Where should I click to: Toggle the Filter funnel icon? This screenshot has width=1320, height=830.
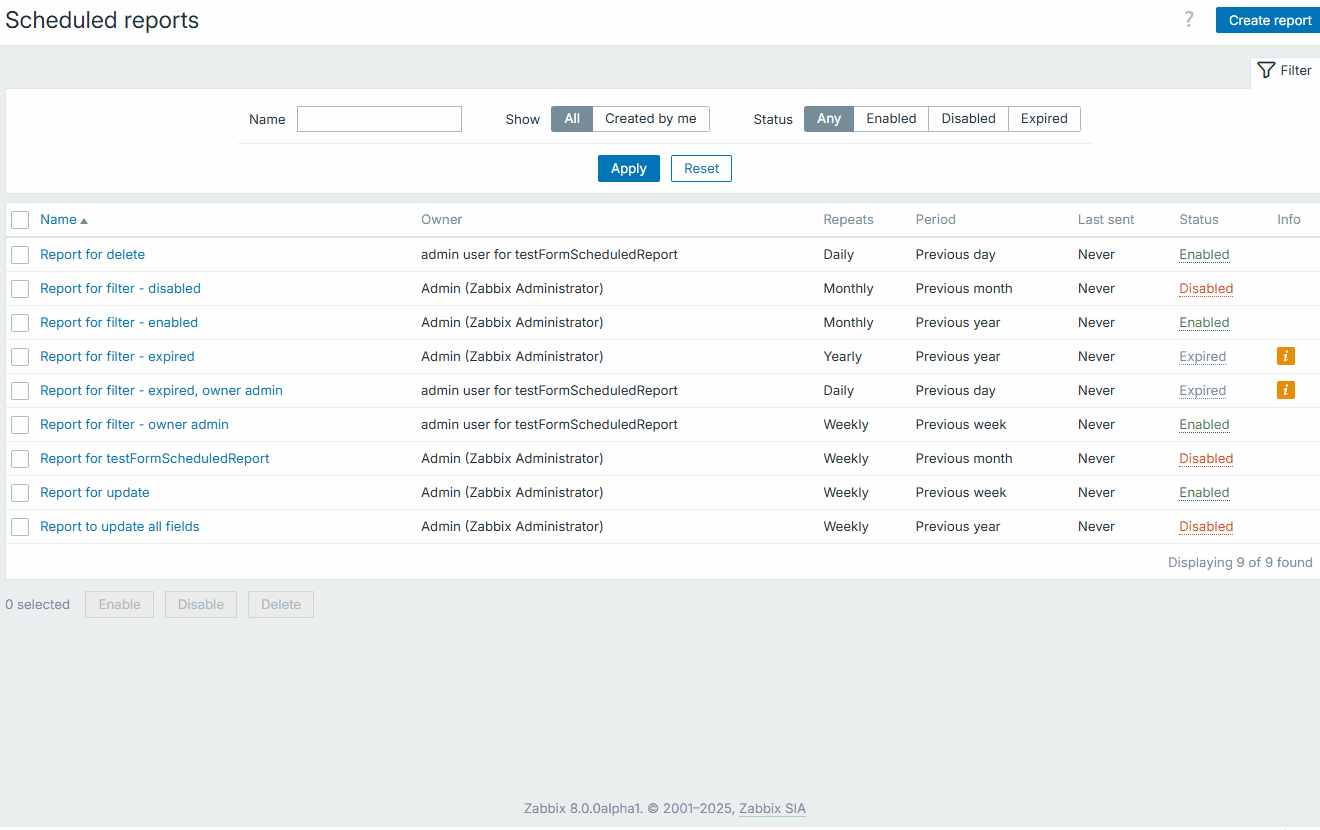pos(1267,70)
